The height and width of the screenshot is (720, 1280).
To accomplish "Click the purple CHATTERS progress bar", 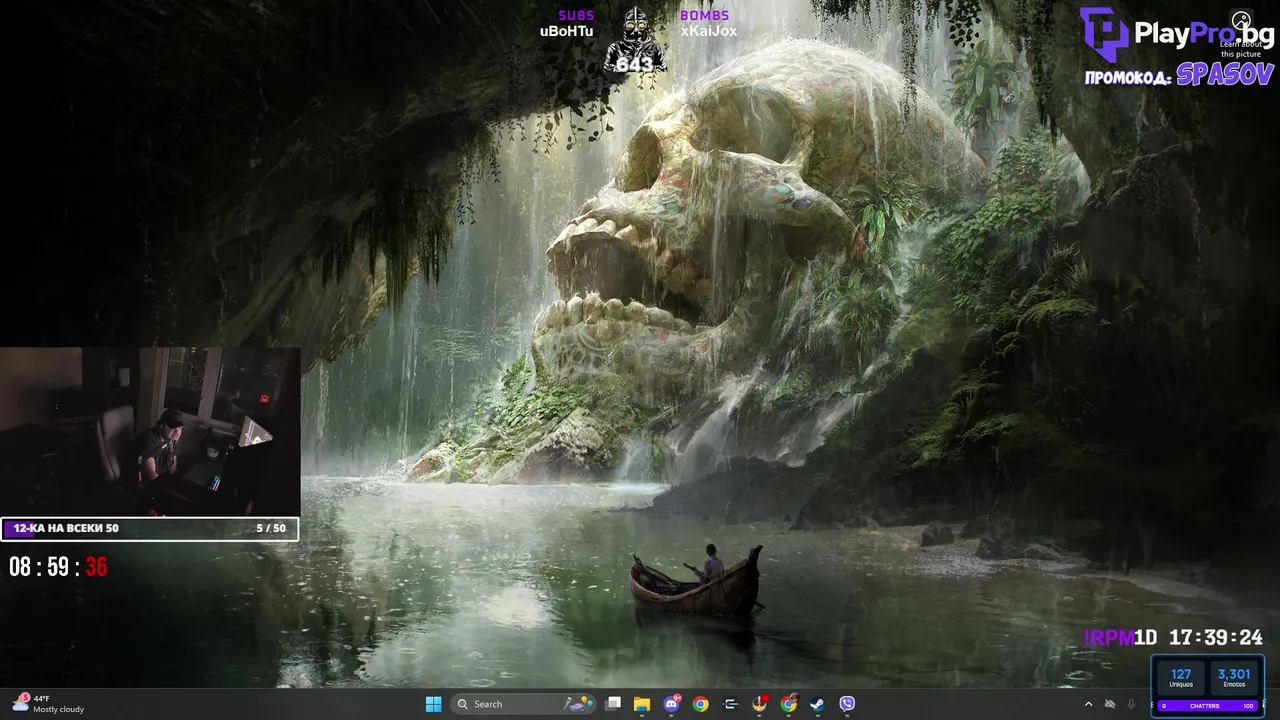I will (x=1207, y=706).
